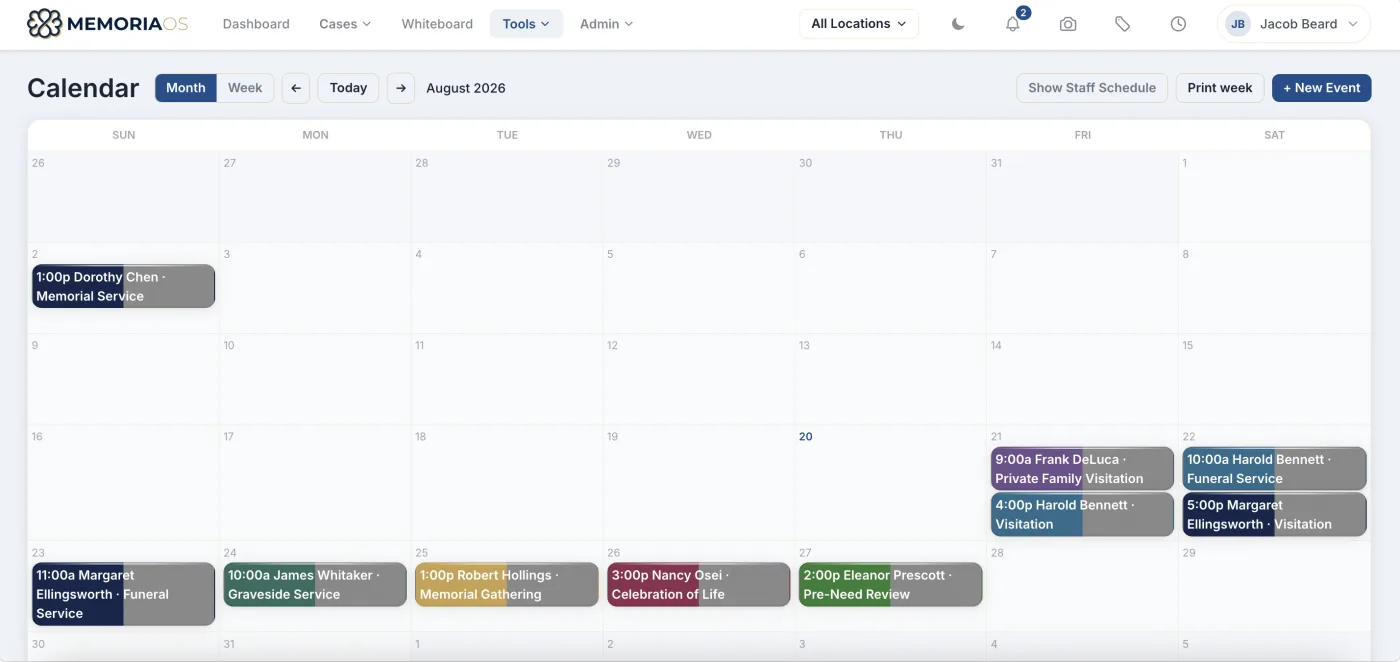Image resolution: width=1400 pixels, height=662 pixels.
Task: Create a New Event
Action: 1321,88
